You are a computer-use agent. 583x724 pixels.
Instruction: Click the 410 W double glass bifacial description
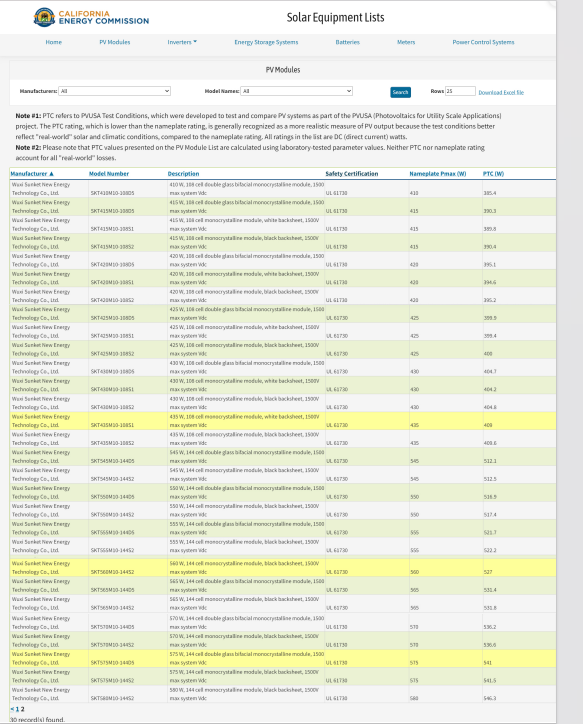(246, 189)
